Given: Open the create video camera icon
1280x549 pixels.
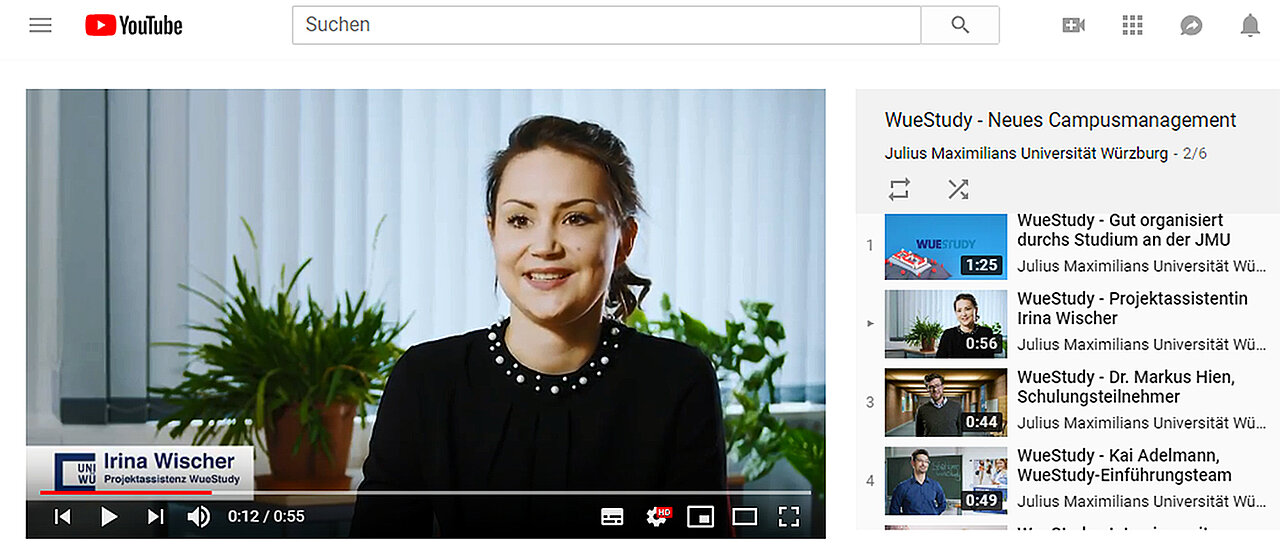Looking at the screenshot, I should (x=1073, y=25).
